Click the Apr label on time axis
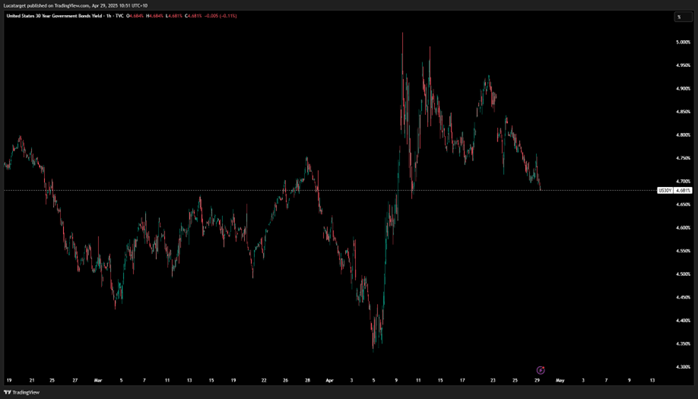 point(329,380)
